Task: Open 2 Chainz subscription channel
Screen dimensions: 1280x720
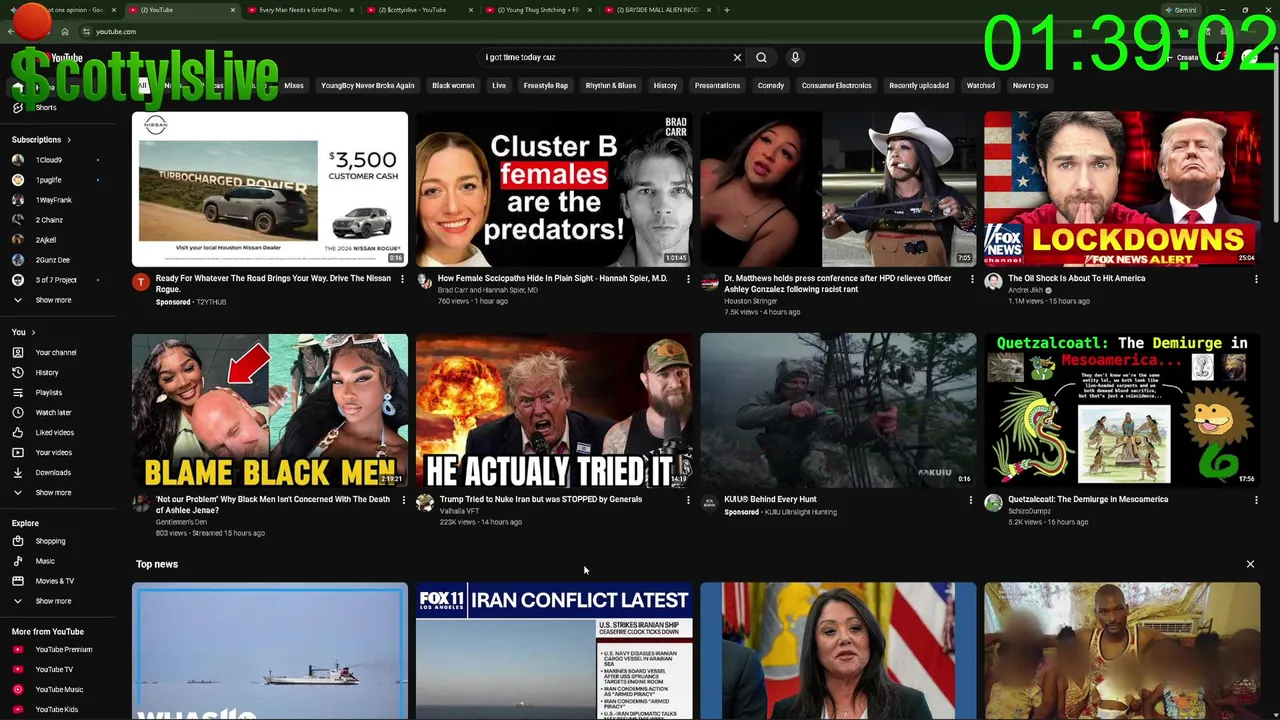Action: pos(49,220)
